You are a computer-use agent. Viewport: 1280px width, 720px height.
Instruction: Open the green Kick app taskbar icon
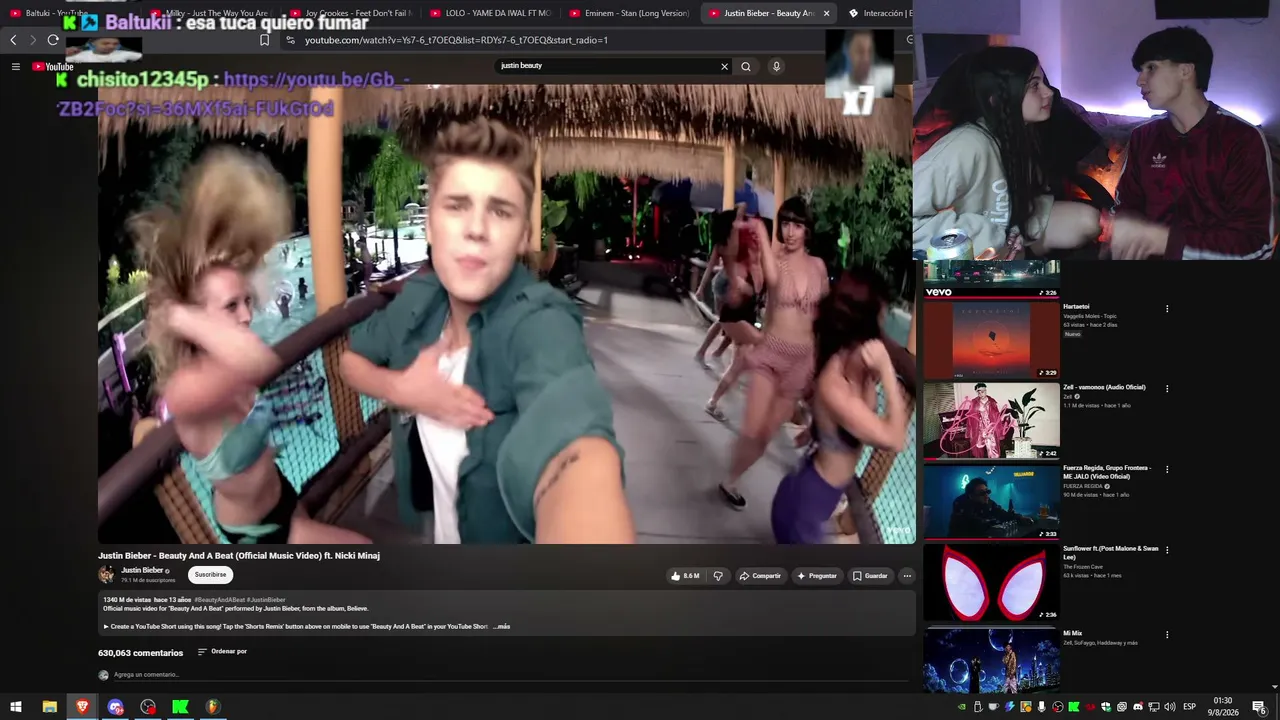coord(180,707)
